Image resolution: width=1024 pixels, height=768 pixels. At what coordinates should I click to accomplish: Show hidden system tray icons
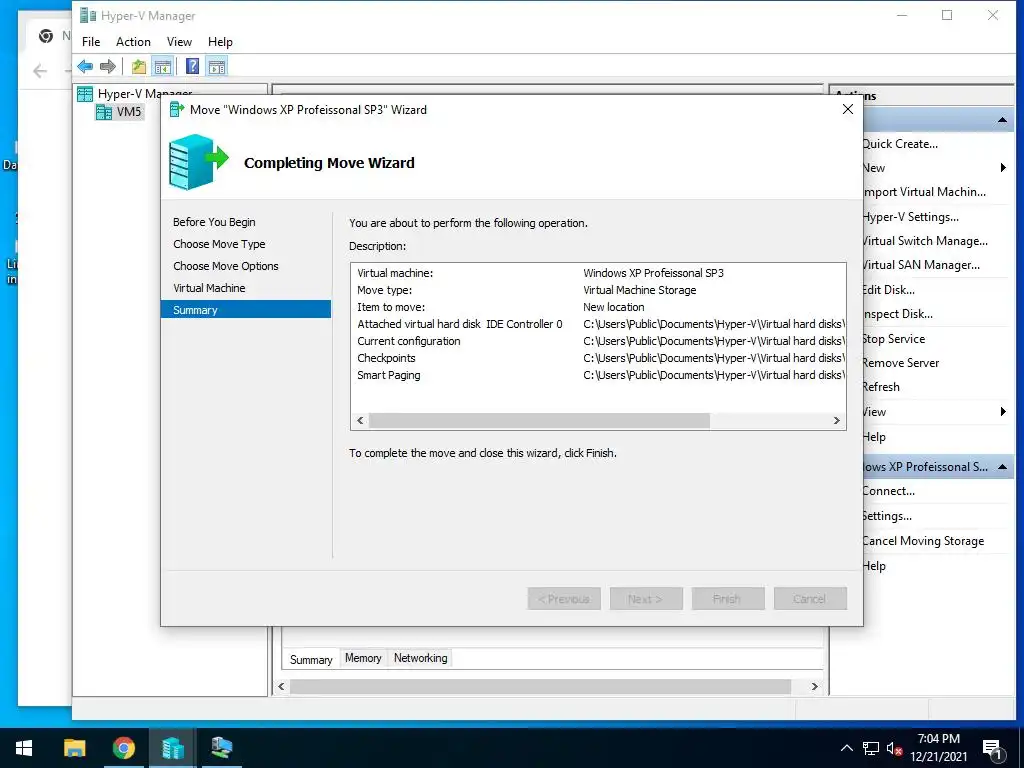pyautogui.click(x=846, y=748)
